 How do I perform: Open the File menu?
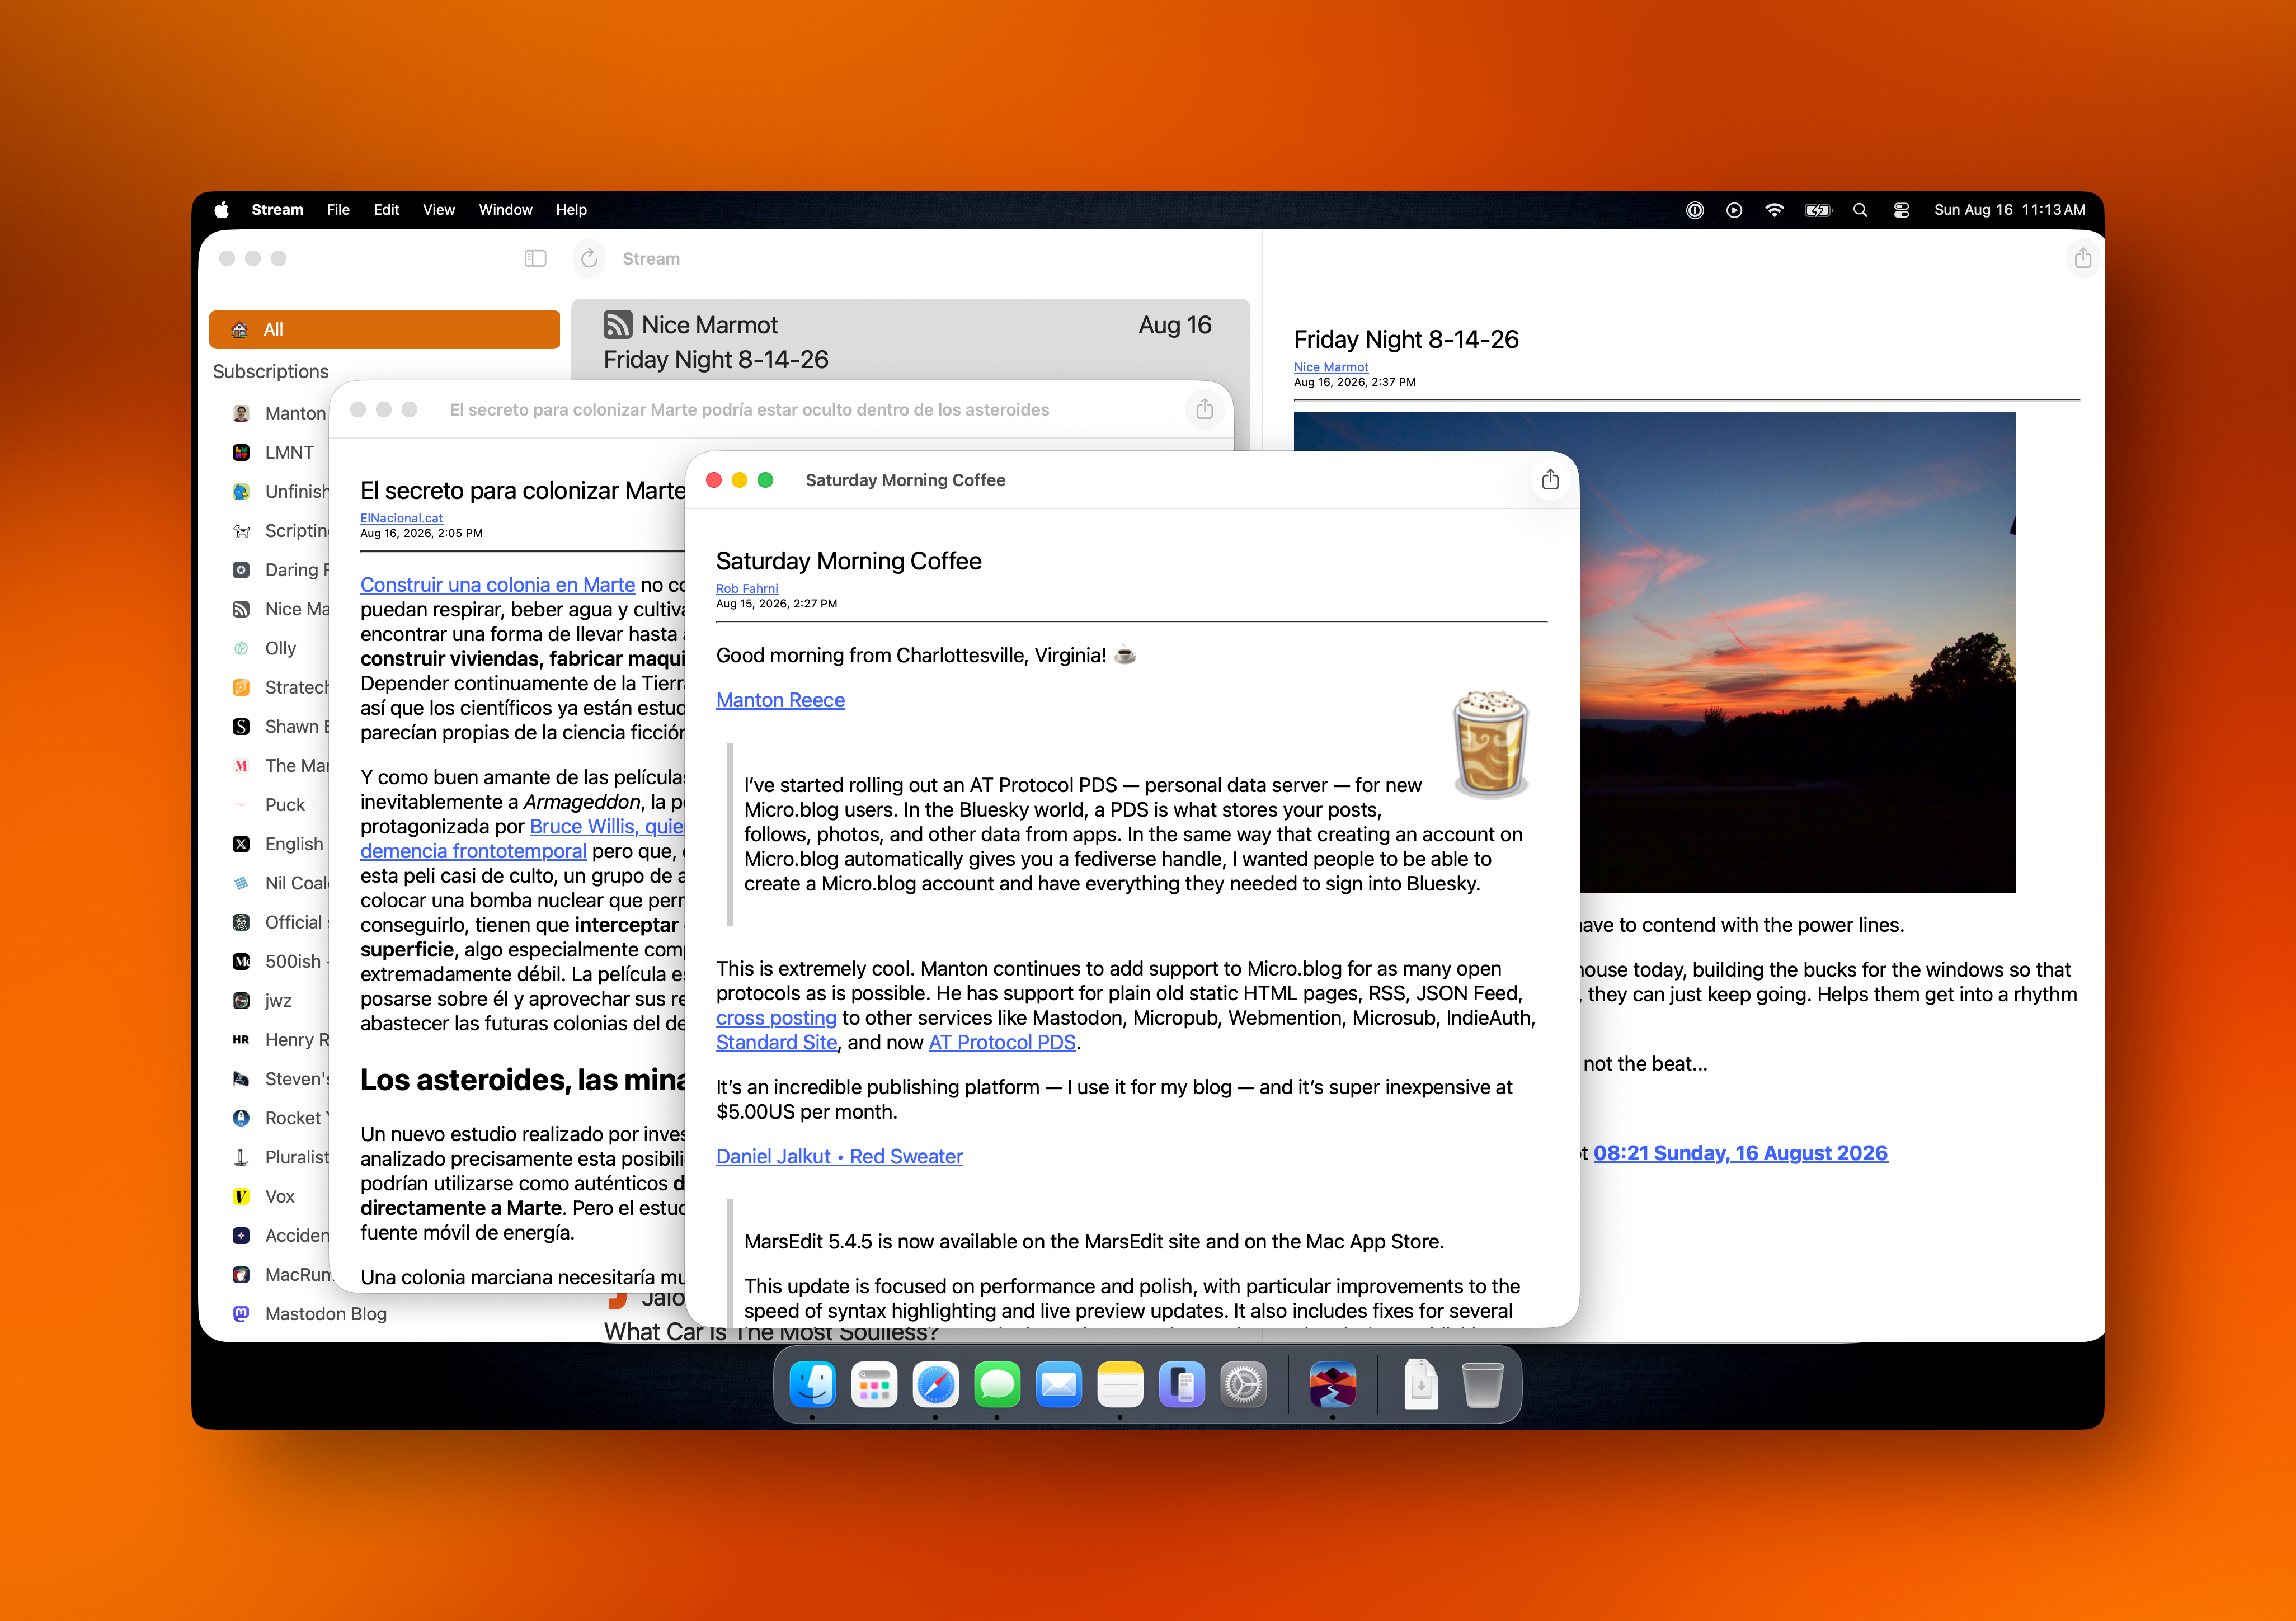338,210
